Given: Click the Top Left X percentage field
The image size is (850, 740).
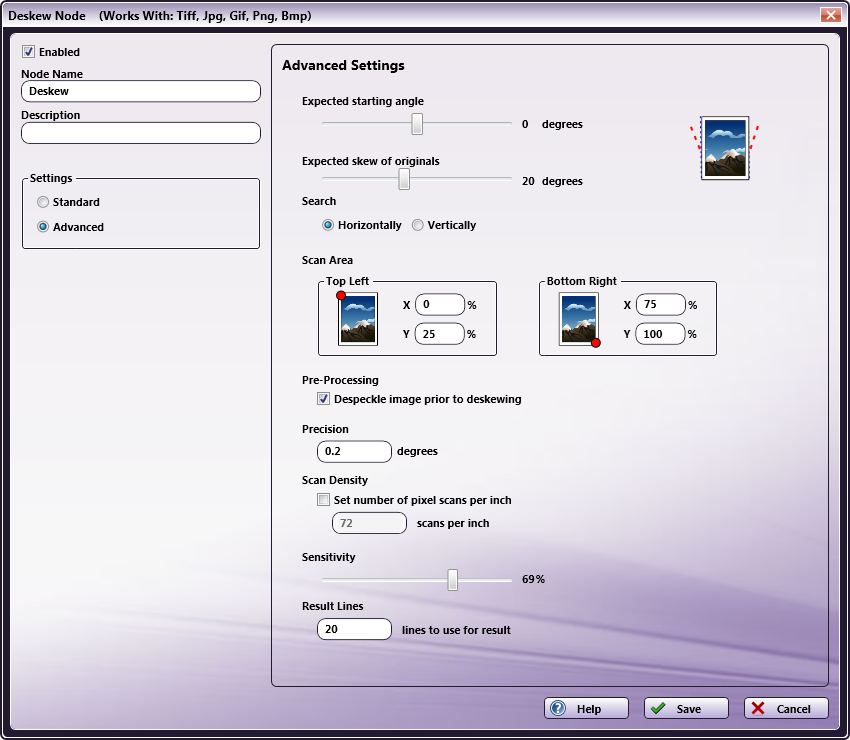Looking at the screenshot, I should (440, 305).
